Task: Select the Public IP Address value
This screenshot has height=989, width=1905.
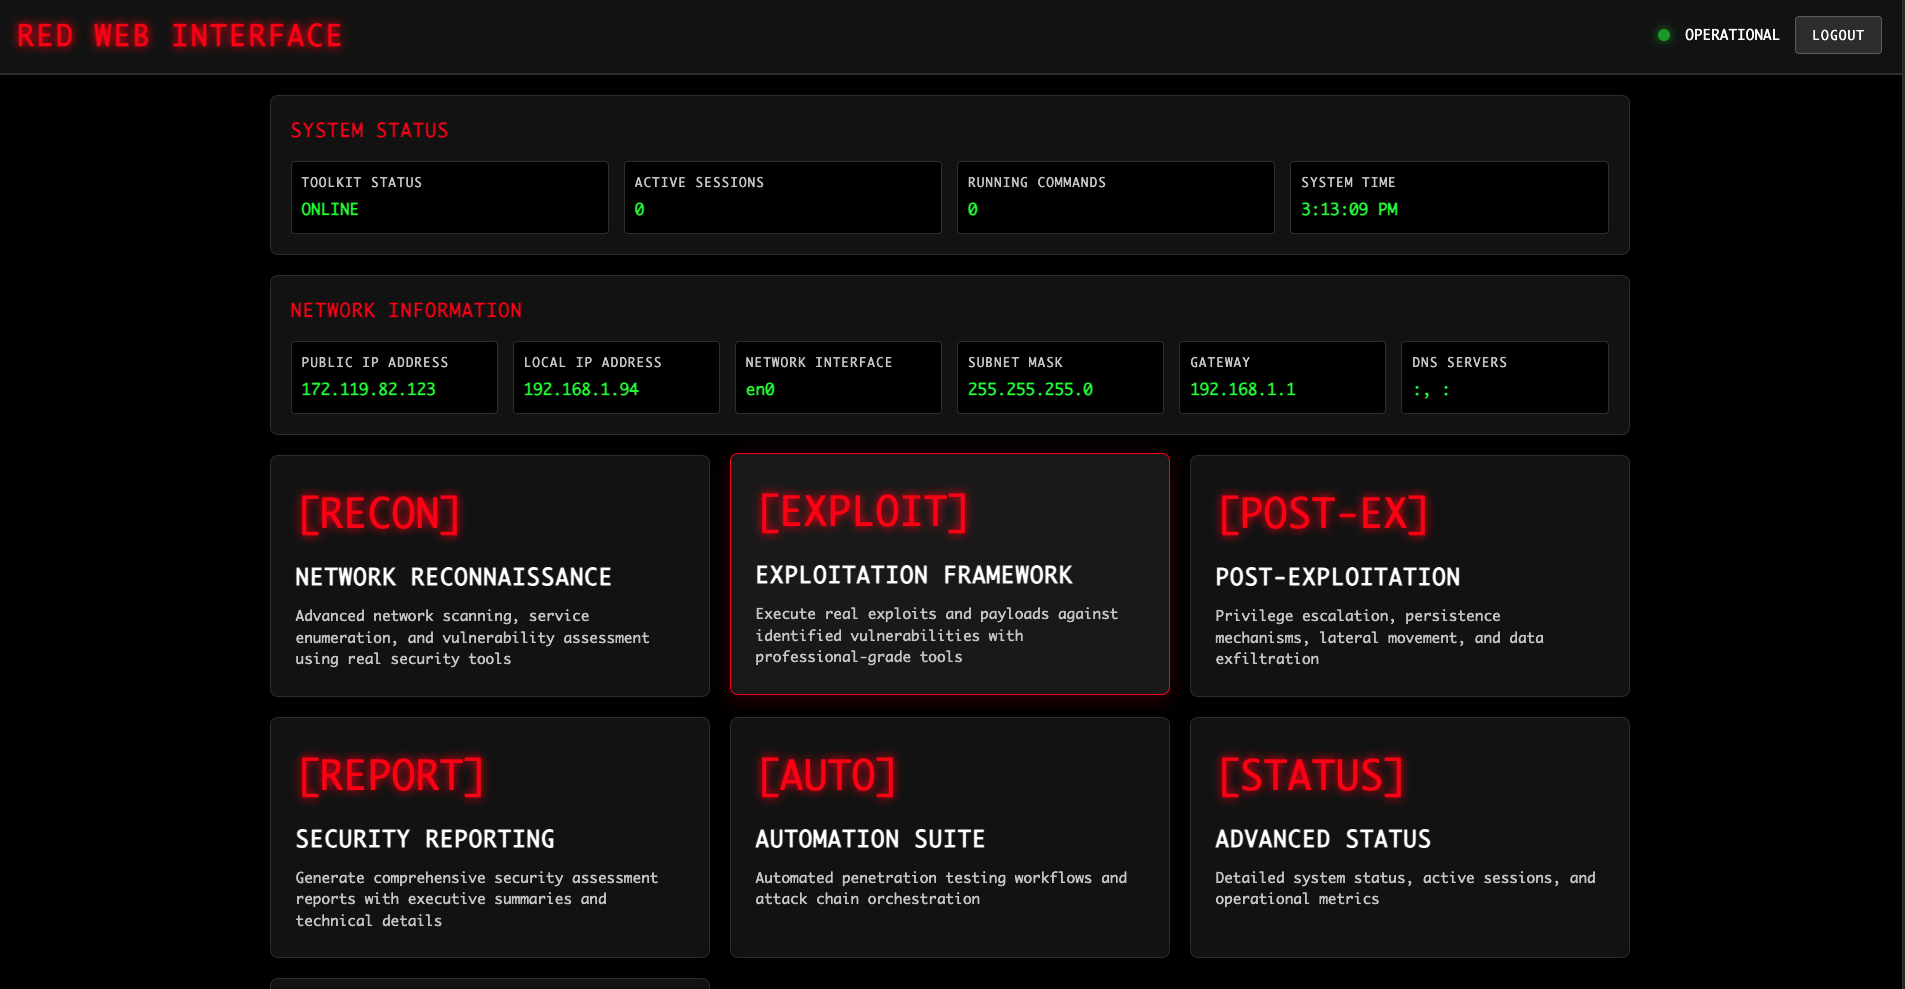Action: pos(368,389)
